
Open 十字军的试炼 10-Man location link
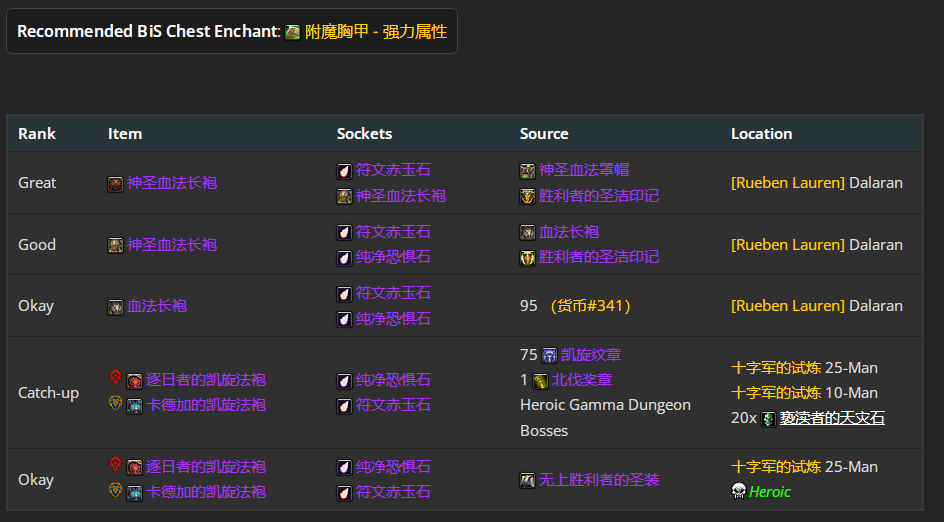pos(776,392)
